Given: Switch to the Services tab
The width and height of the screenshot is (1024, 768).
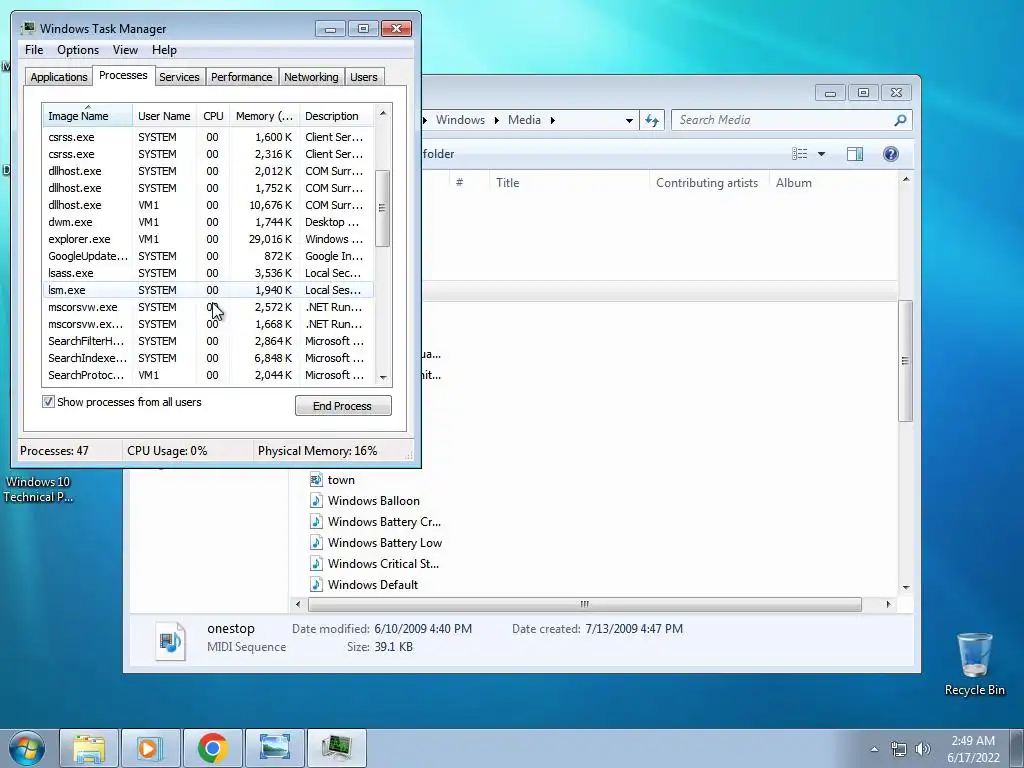Looking at the screenshot, I should tap(180, 77).
